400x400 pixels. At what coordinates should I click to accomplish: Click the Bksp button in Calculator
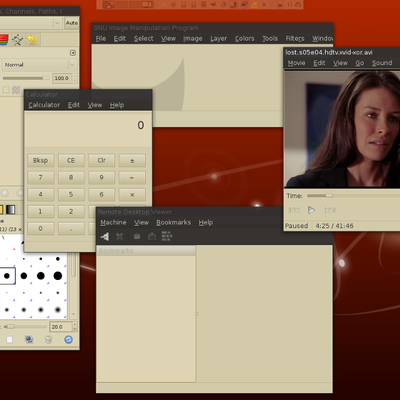point(41,160)
